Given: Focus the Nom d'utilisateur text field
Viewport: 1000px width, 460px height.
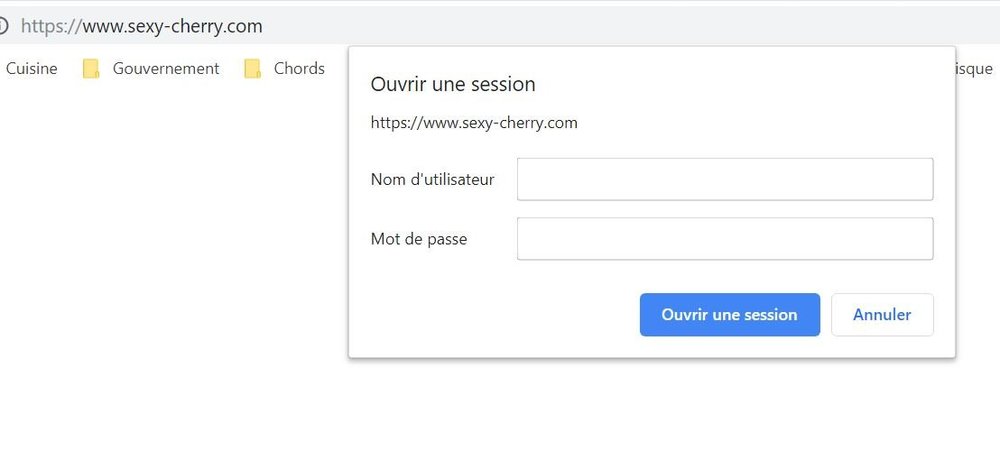Looking at the screenshot, I should (x=725, y=179).
